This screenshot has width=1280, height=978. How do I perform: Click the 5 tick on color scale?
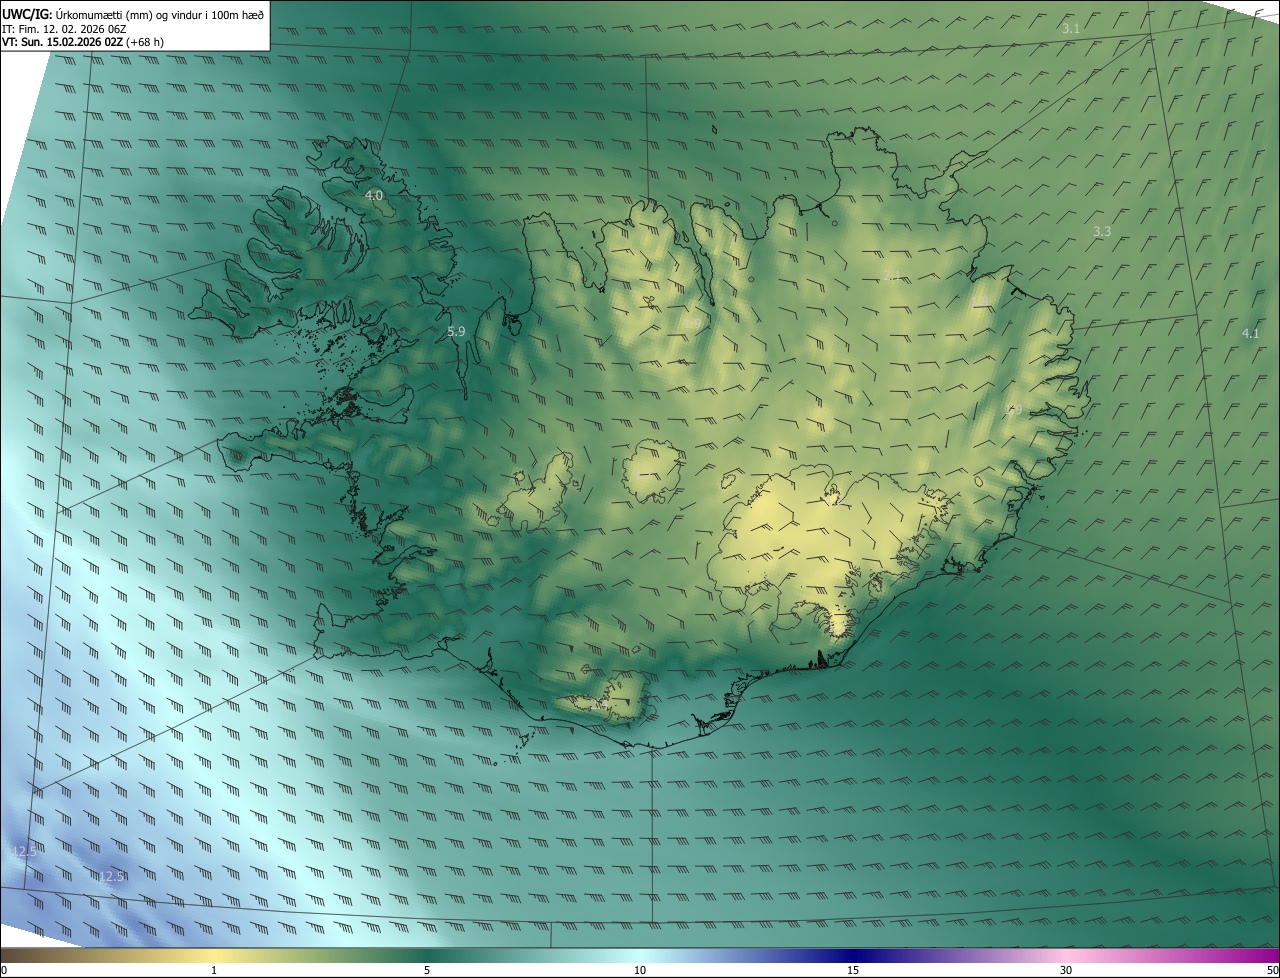pyautogui.click(x=427, y=970)
